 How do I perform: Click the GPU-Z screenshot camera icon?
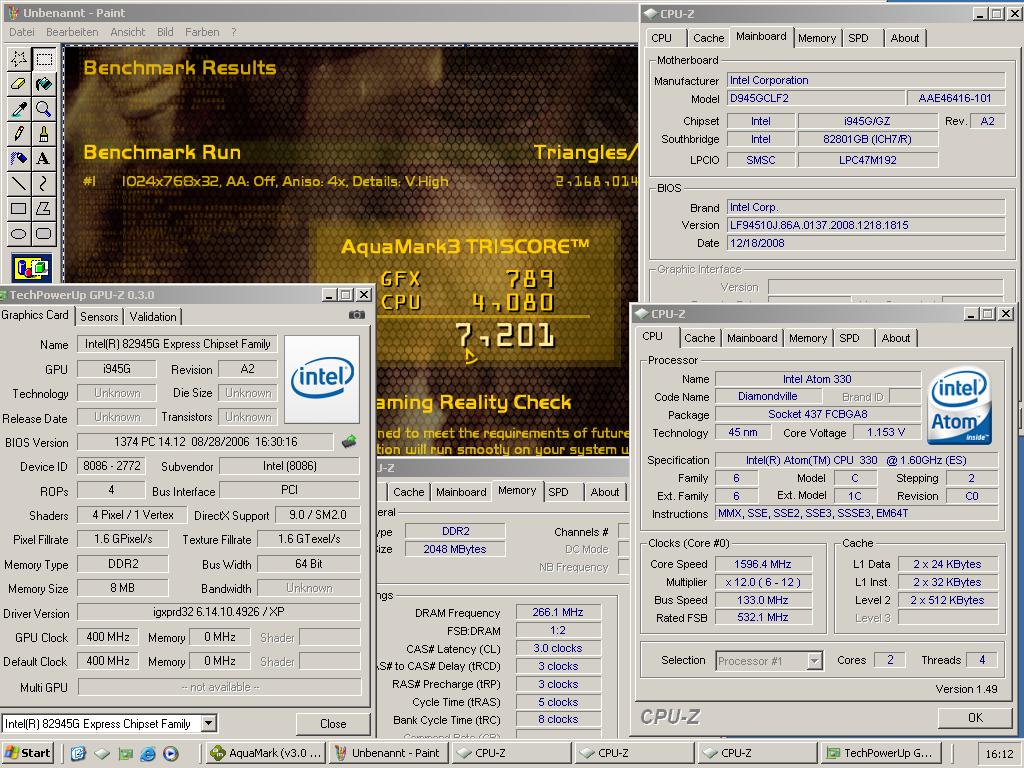pyautogui.click(x=357, y=315)
